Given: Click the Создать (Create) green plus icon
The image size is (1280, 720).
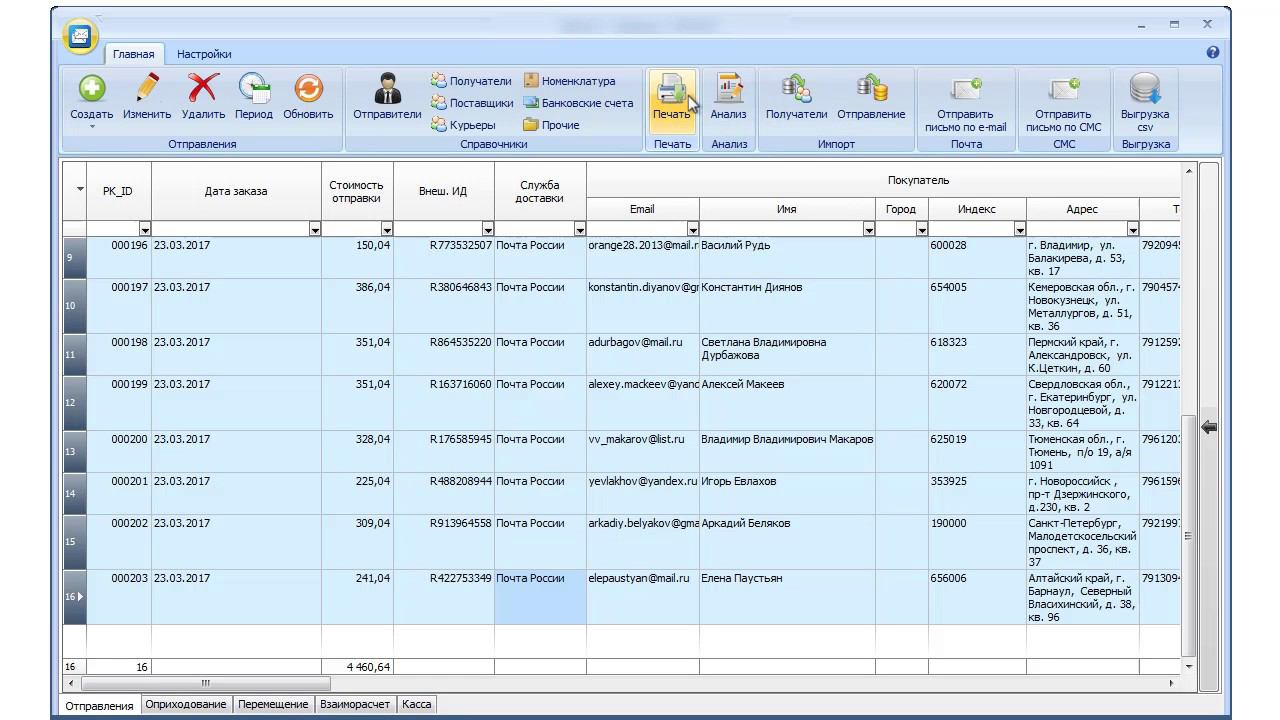Looking at the screenshot, I should (92, 88).
